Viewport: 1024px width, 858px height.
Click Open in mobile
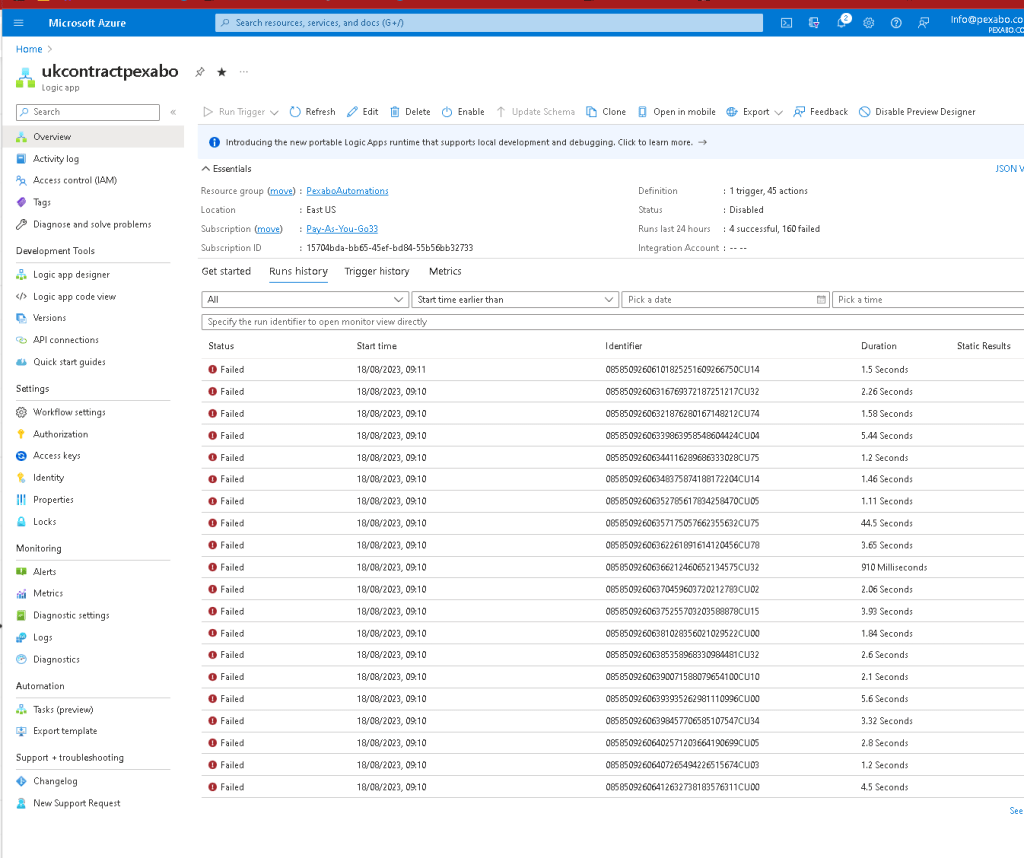pos(677,112)
